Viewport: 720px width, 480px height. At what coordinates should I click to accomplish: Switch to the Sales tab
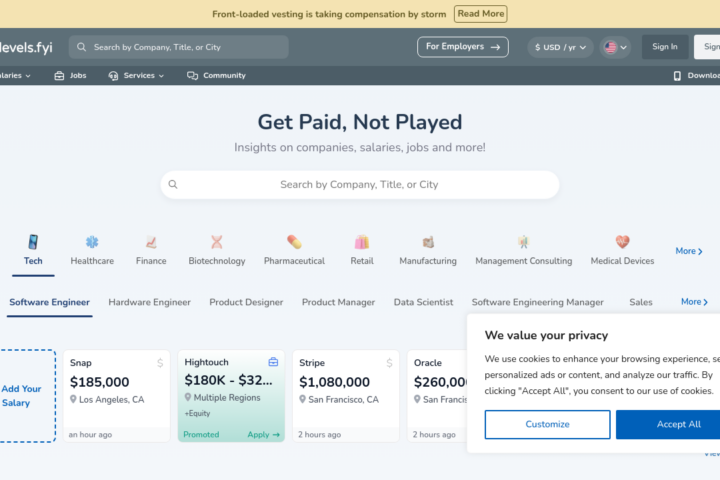point(641,302)
